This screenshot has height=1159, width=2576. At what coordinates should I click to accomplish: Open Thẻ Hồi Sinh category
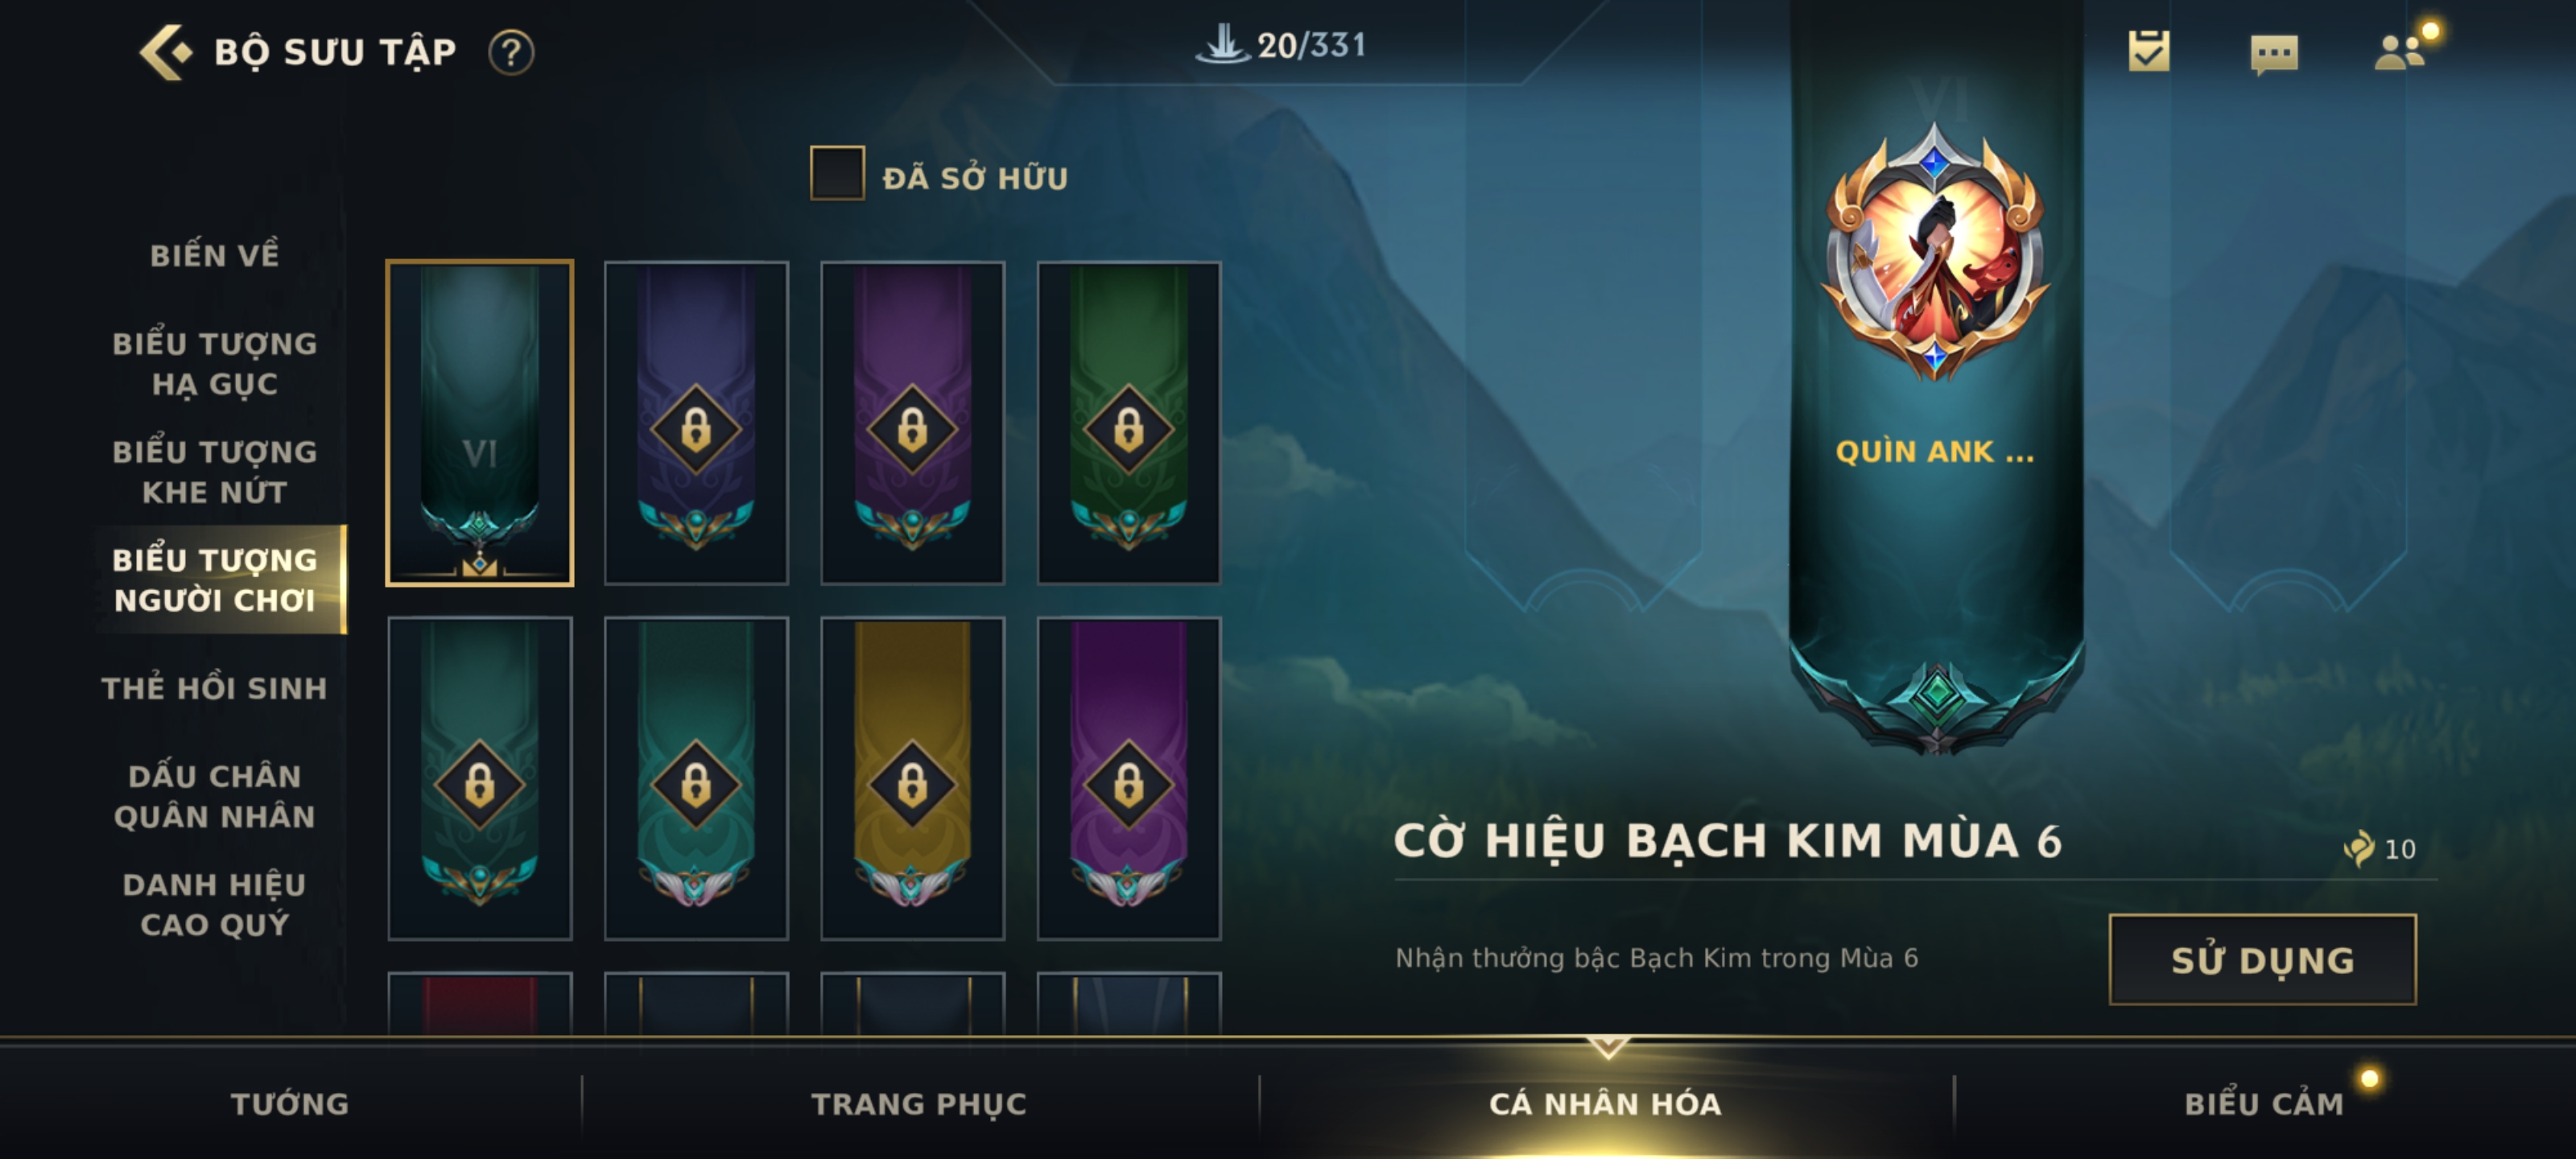click(214, 688)
